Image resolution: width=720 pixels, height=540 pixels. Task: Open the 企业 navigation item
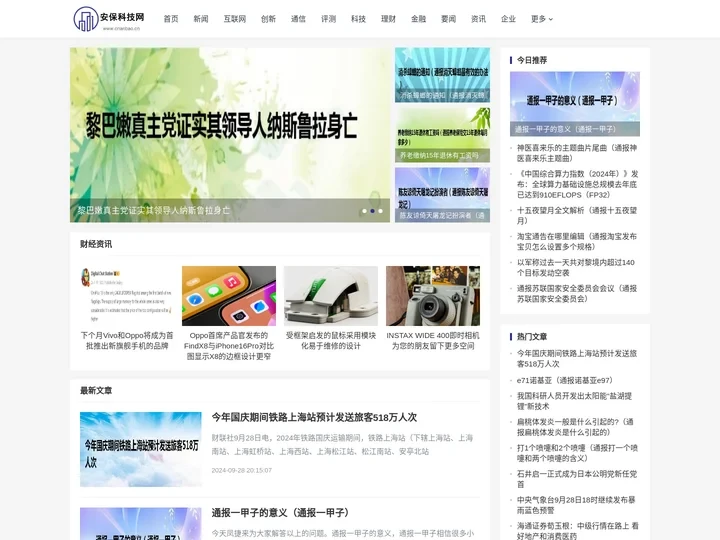[x=508, y=19]
